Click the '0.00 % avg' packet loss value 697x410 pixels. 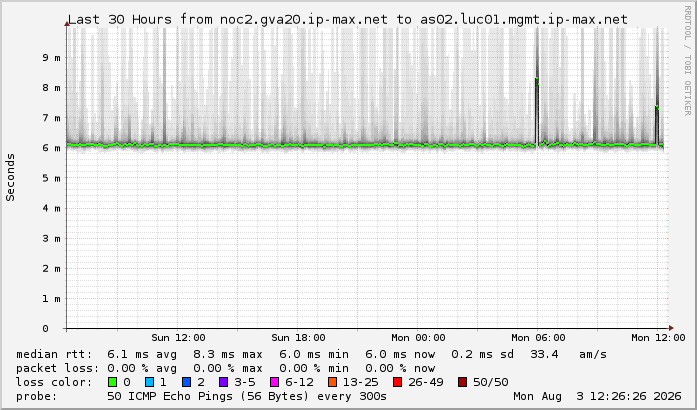pos(142,368)
